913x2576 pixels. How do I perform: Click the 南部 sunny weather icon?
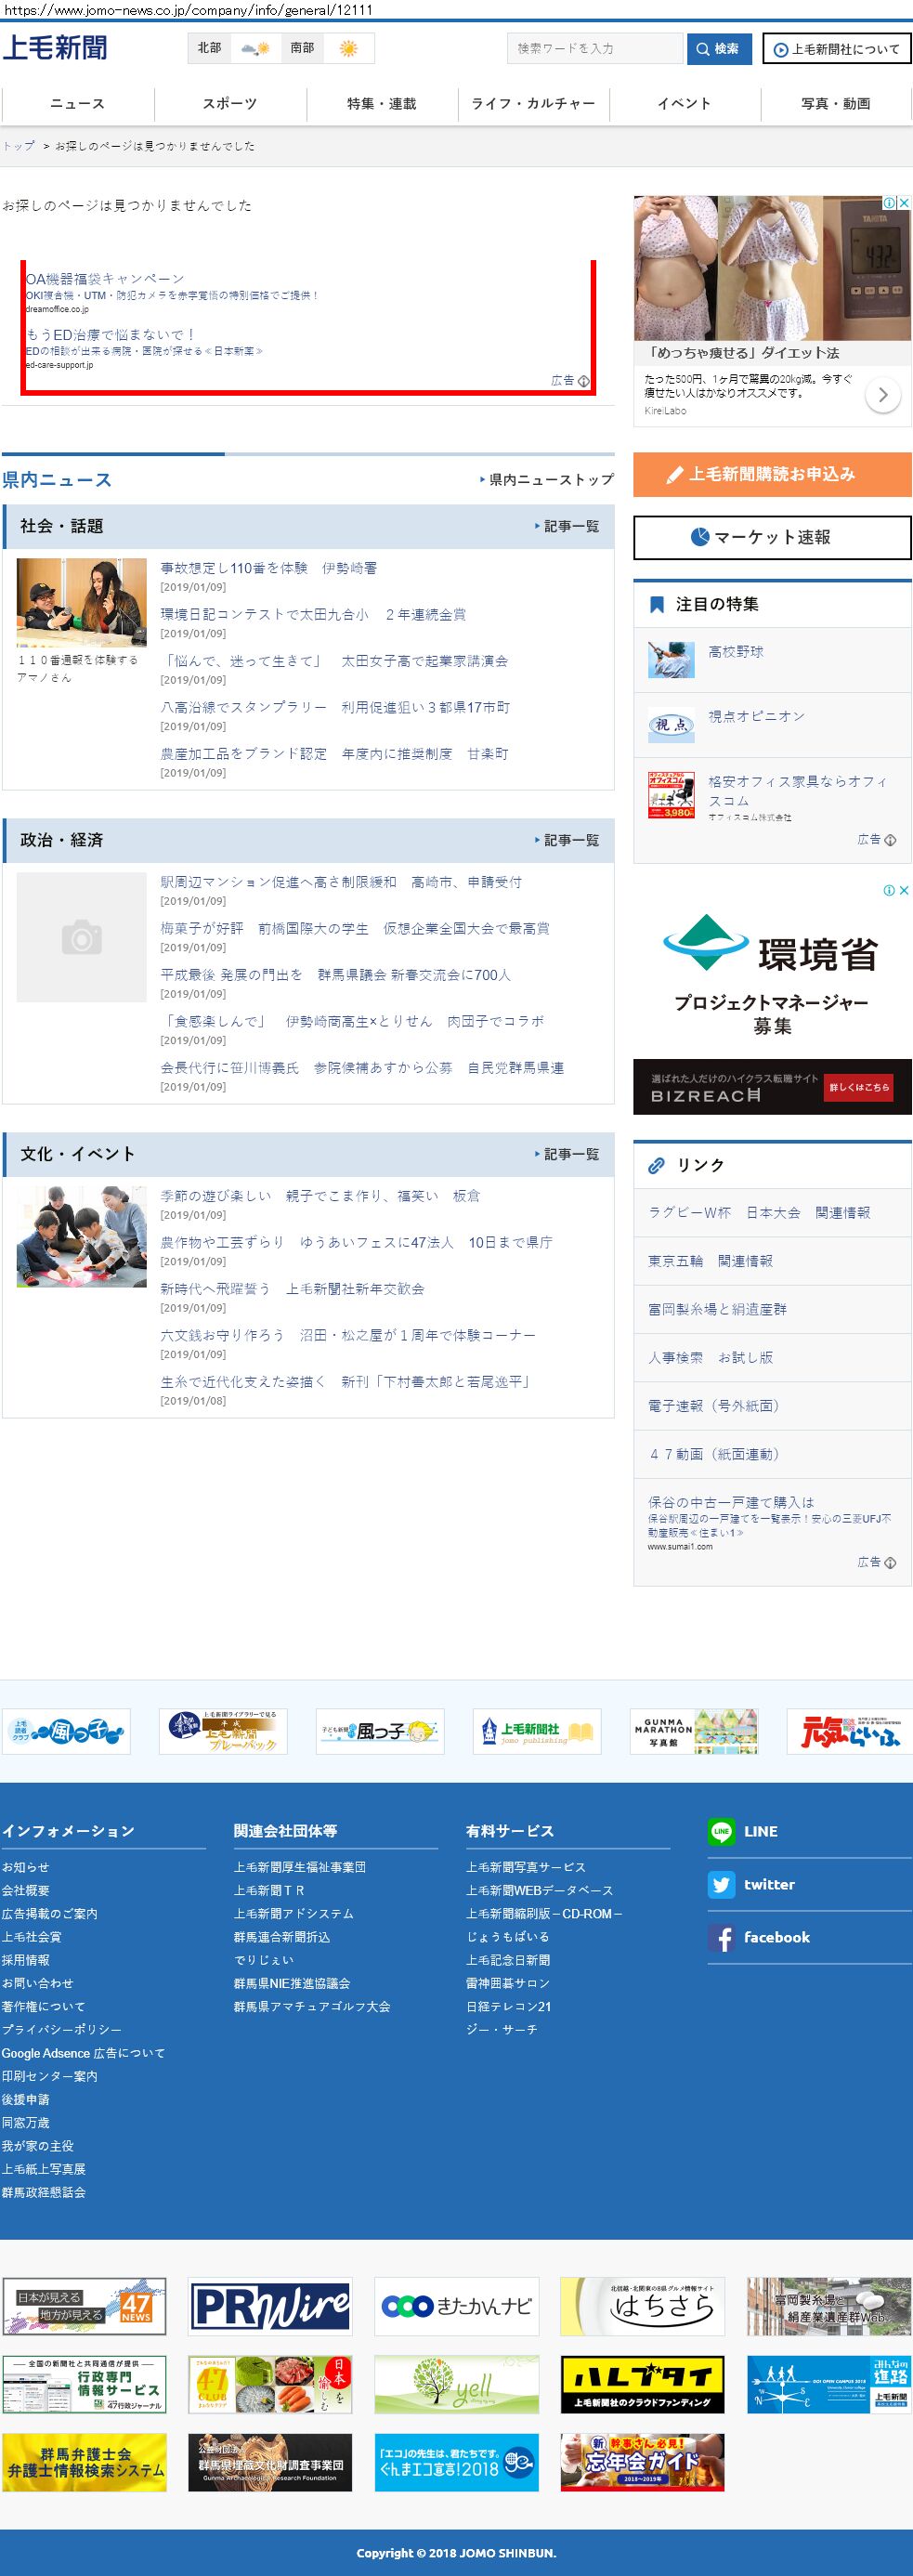348,48
